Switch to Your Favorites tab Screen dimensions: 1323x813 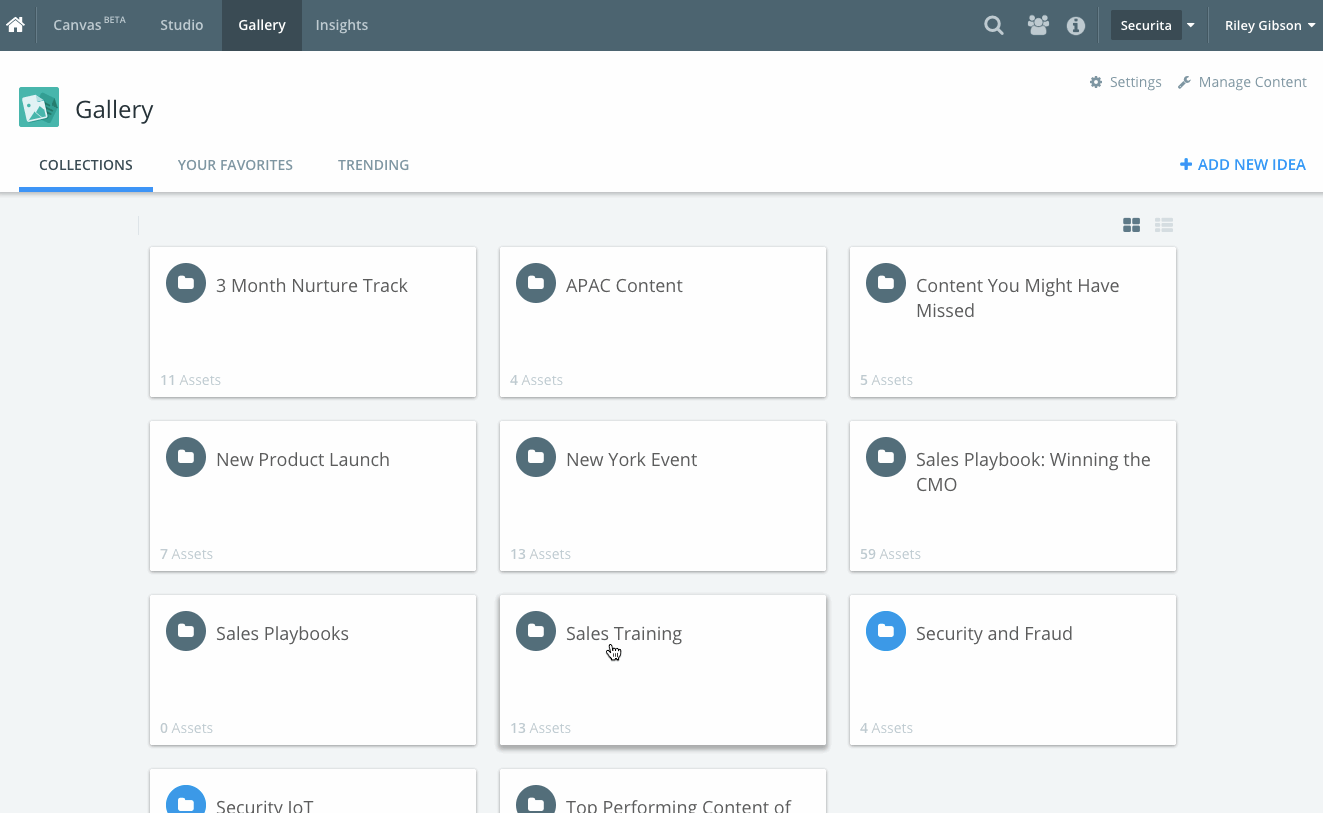(235, 165)
